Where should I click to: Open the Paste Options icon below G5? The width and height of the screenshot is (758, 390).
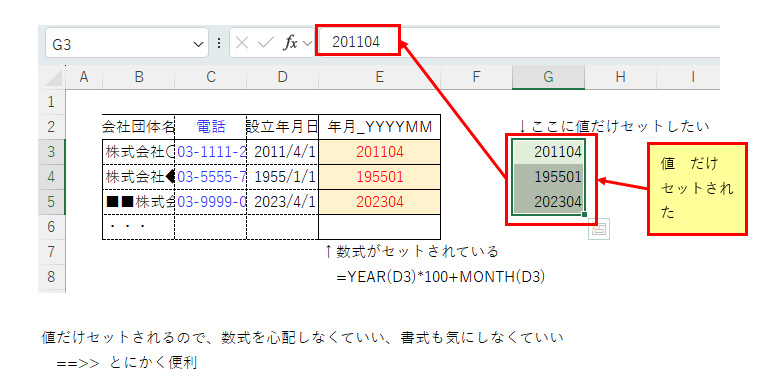[599, 229]
